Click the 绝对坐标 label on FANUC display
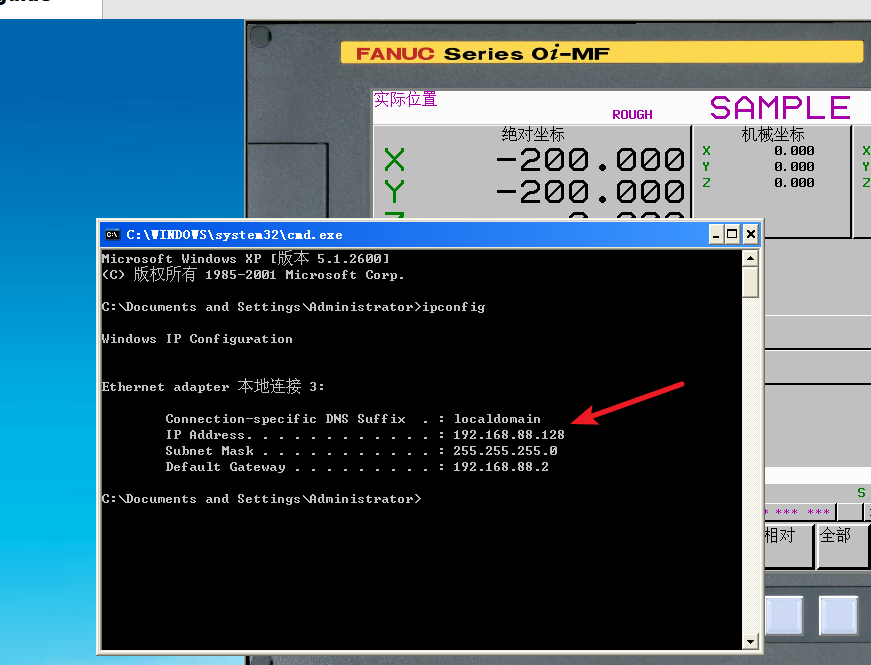This screenshot has height=665, width=871. coord(533,134)
